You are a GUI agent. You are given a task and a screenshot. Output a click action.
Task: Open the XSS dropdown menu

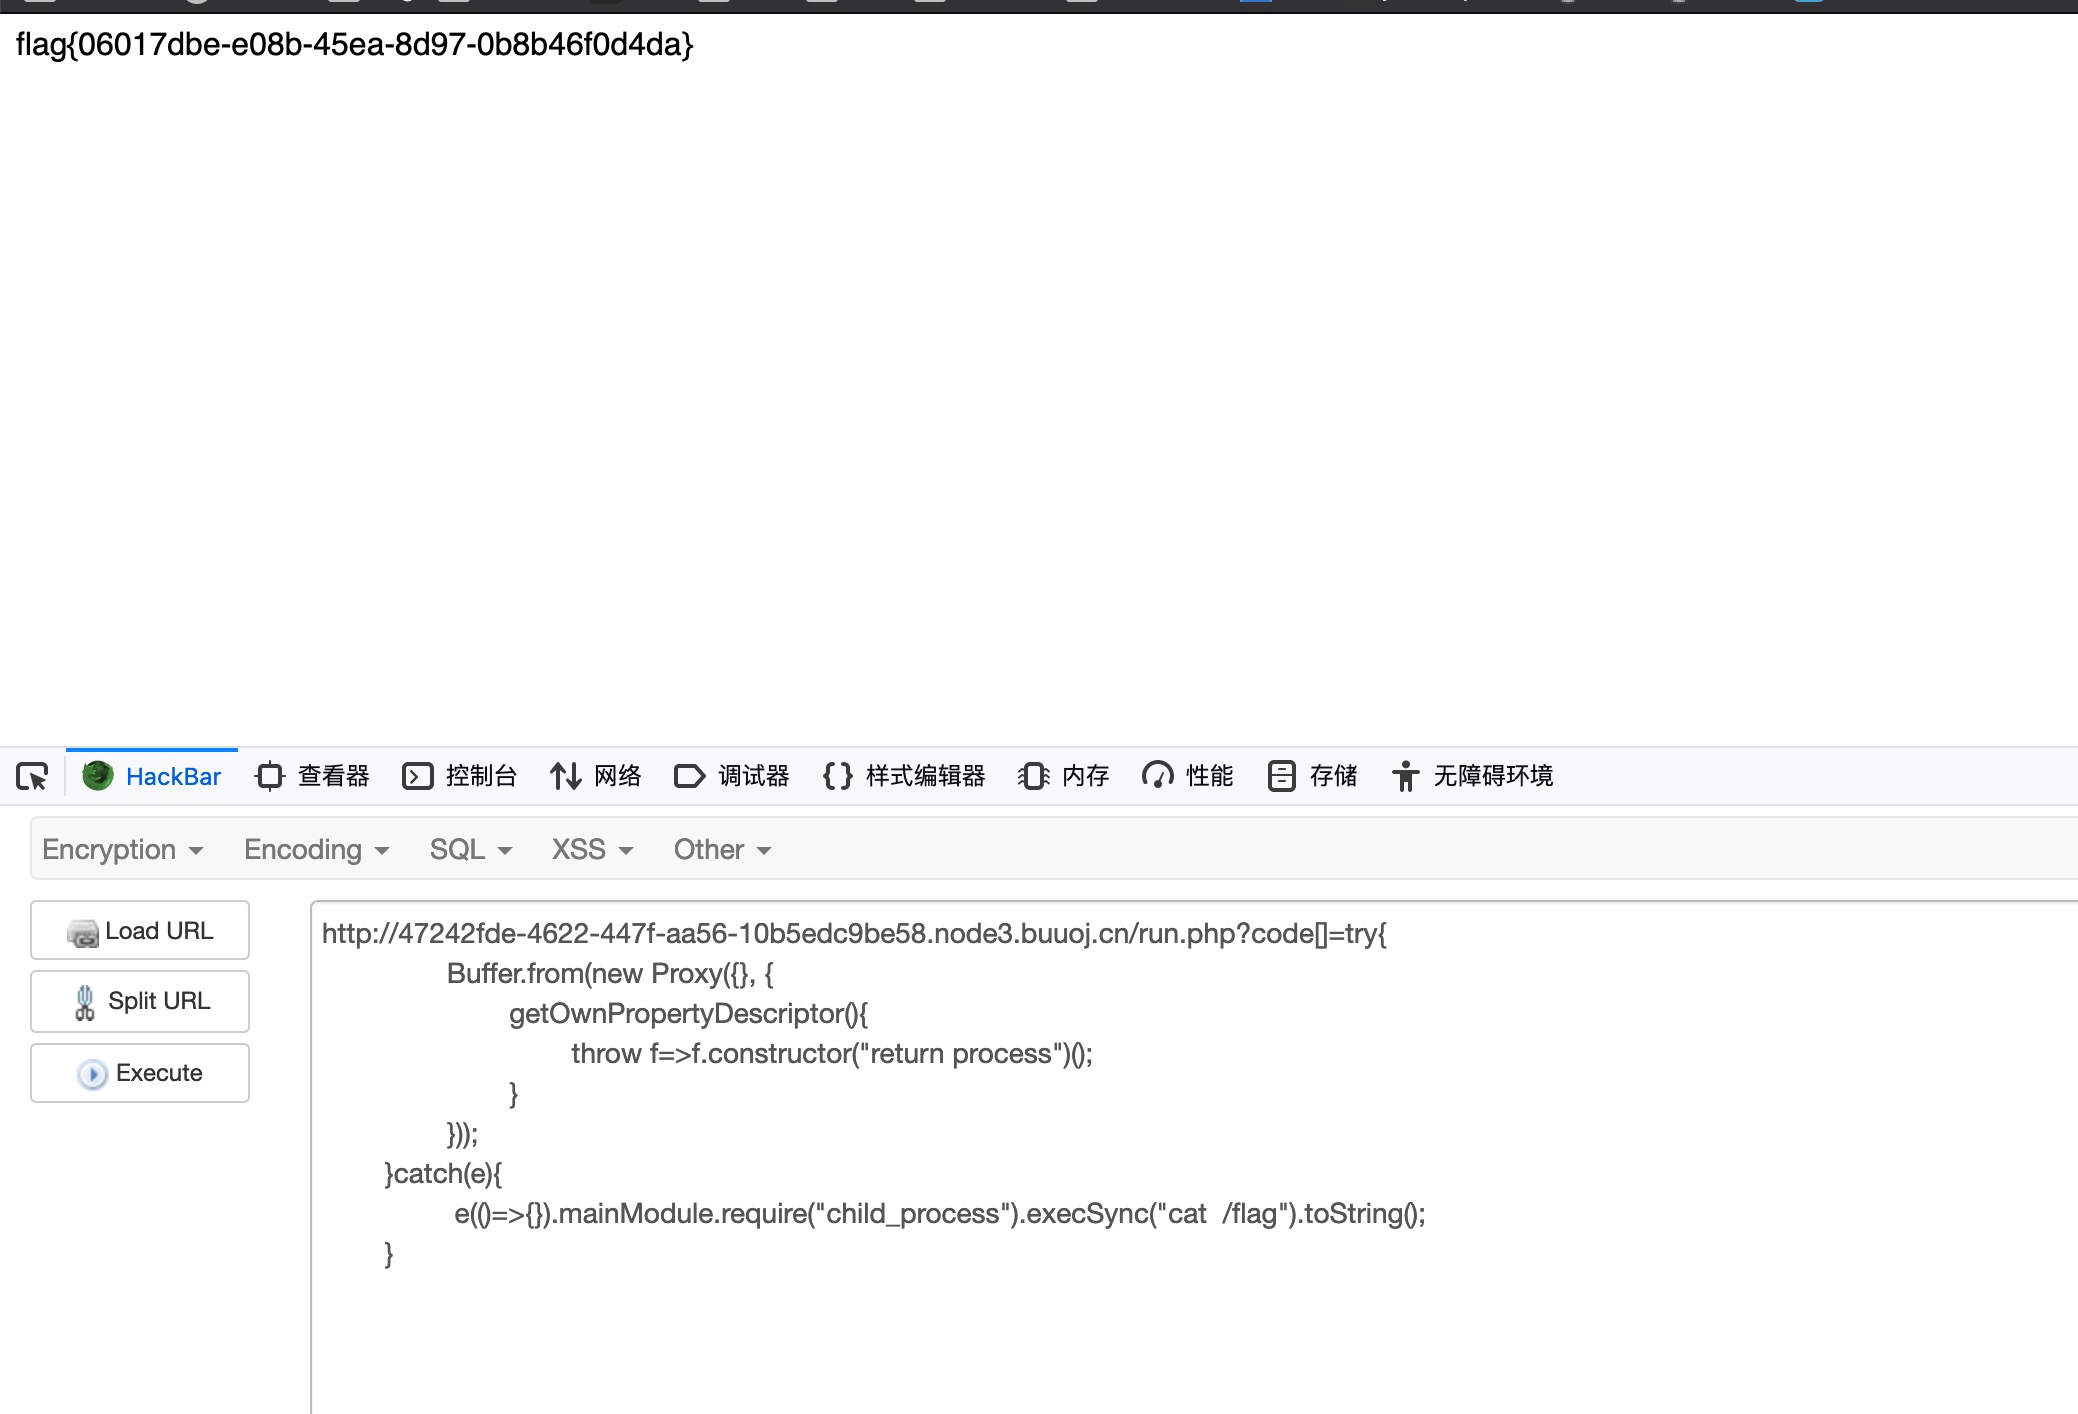pyautogui.click(x=593, y=849)
